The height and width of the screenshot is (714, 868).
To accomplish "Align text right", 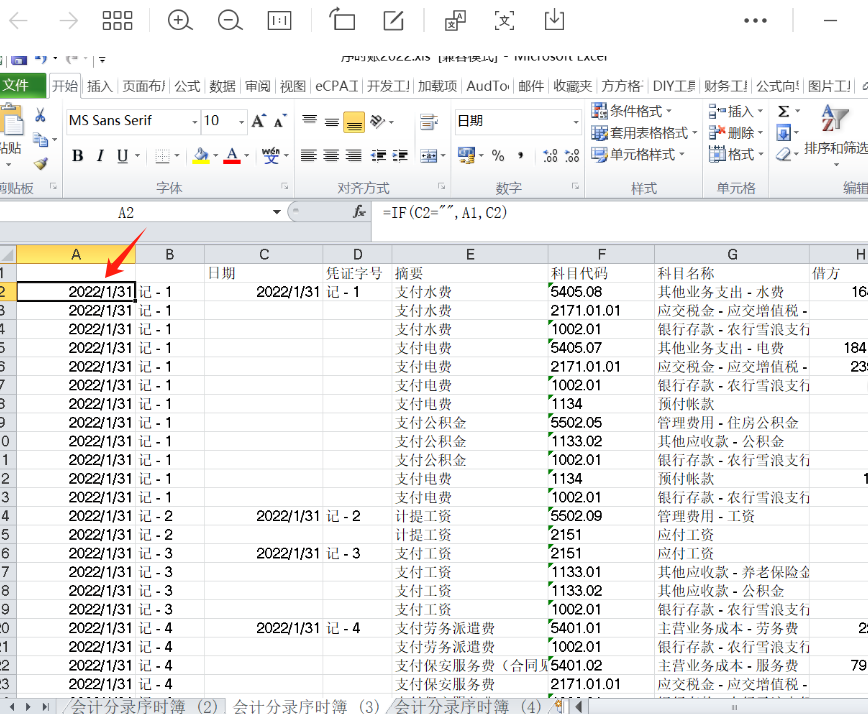I will click(353, 156).
